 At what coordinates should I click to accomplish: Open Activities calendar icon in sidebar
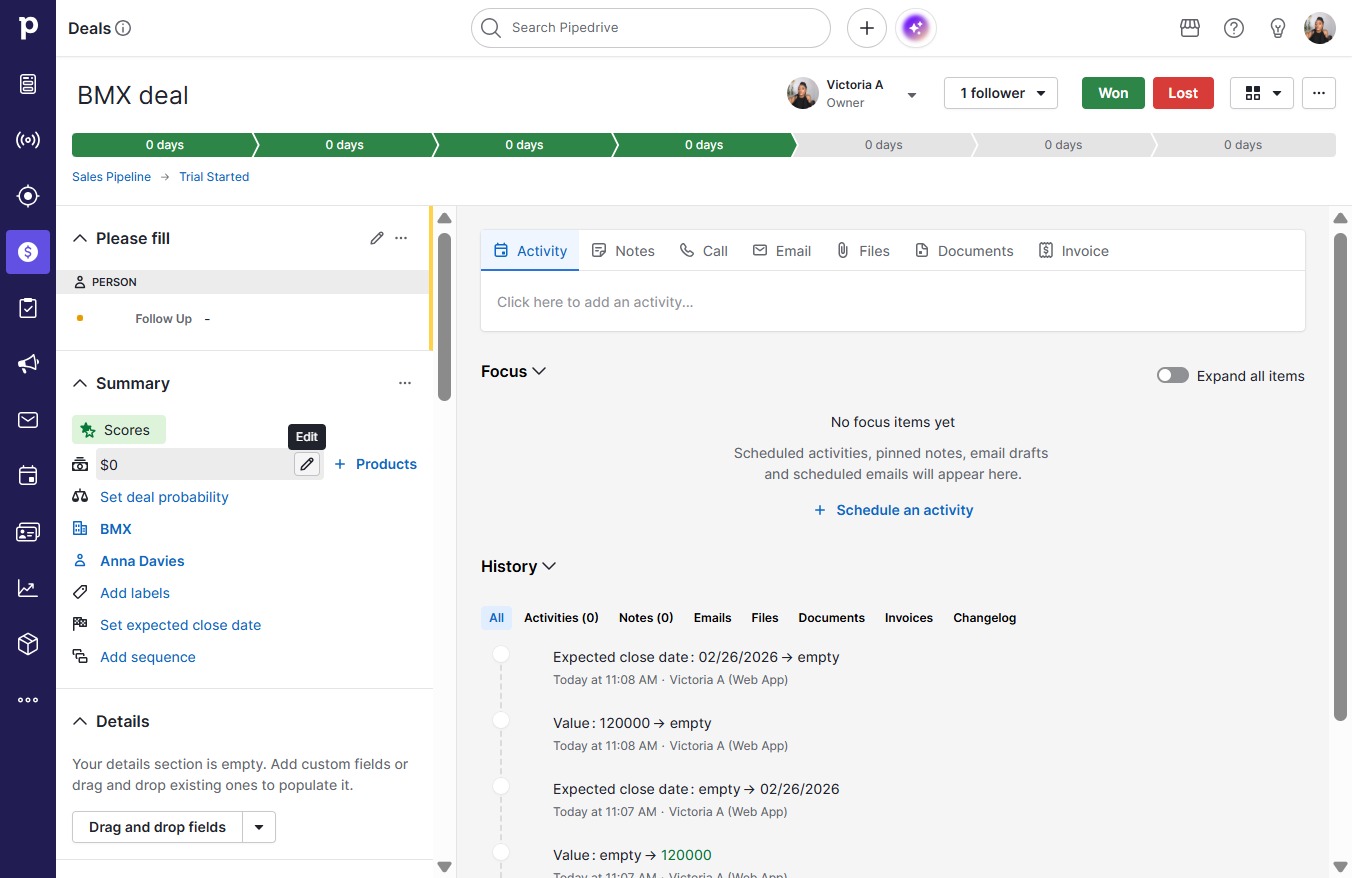(28, 476)
